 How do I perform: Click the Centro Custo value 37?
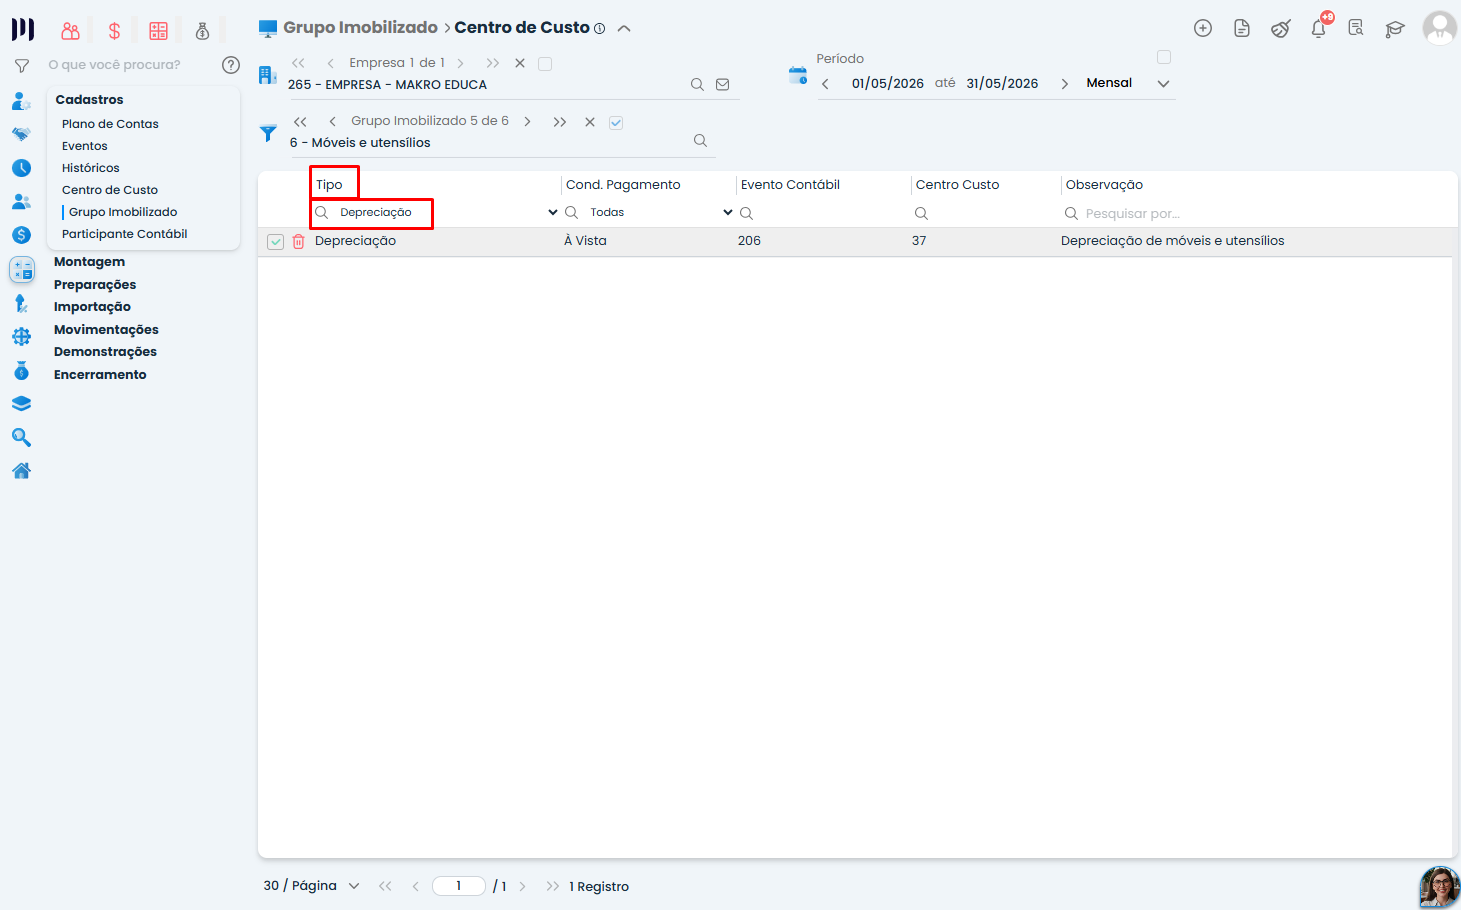pos(919,241)
